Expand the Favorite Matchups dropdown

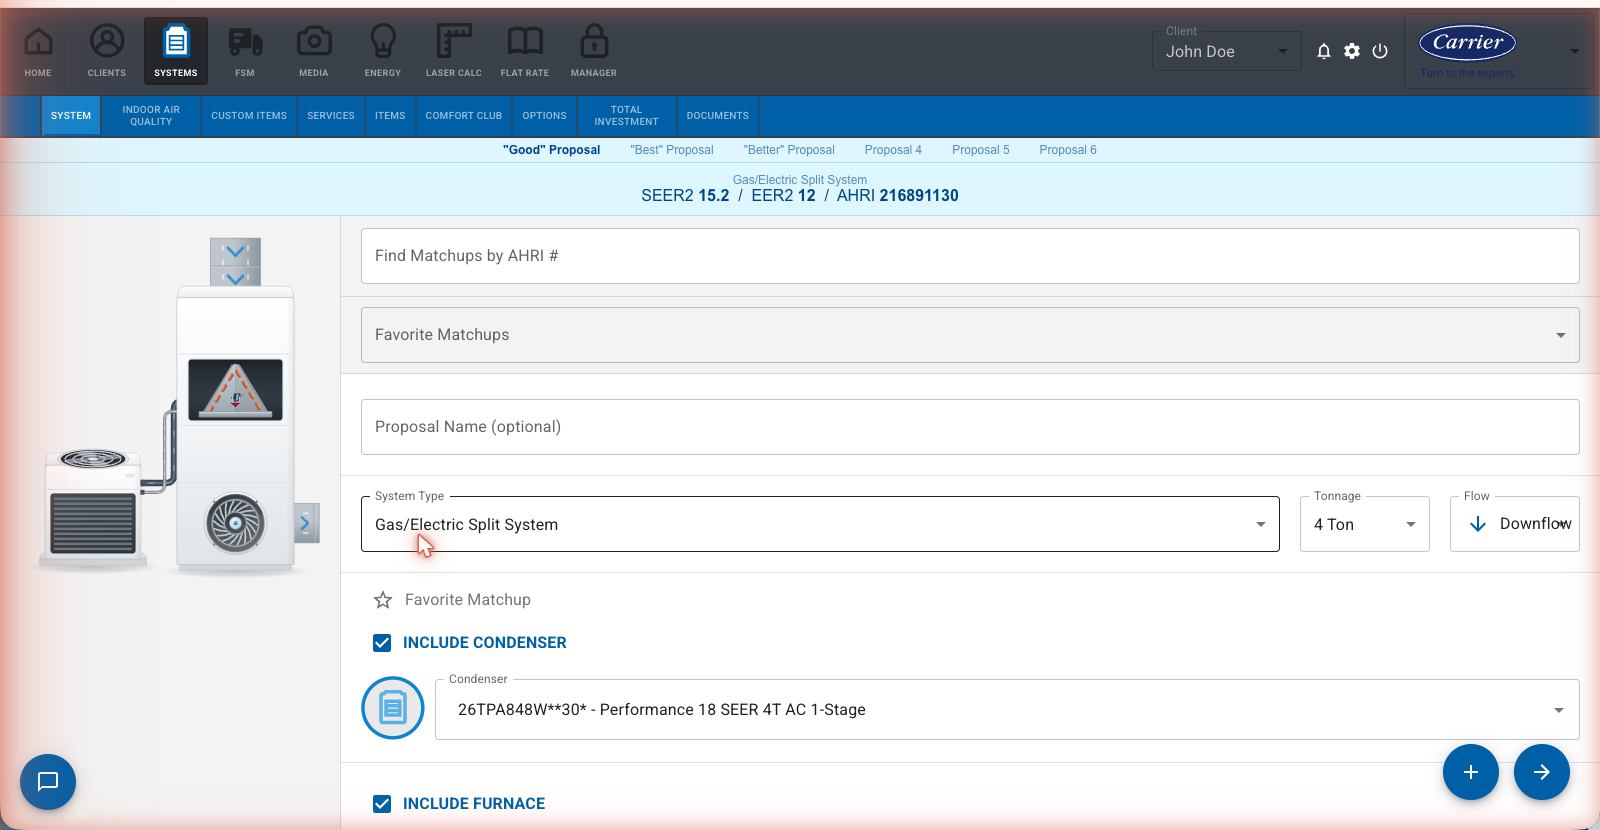[970, 335]
